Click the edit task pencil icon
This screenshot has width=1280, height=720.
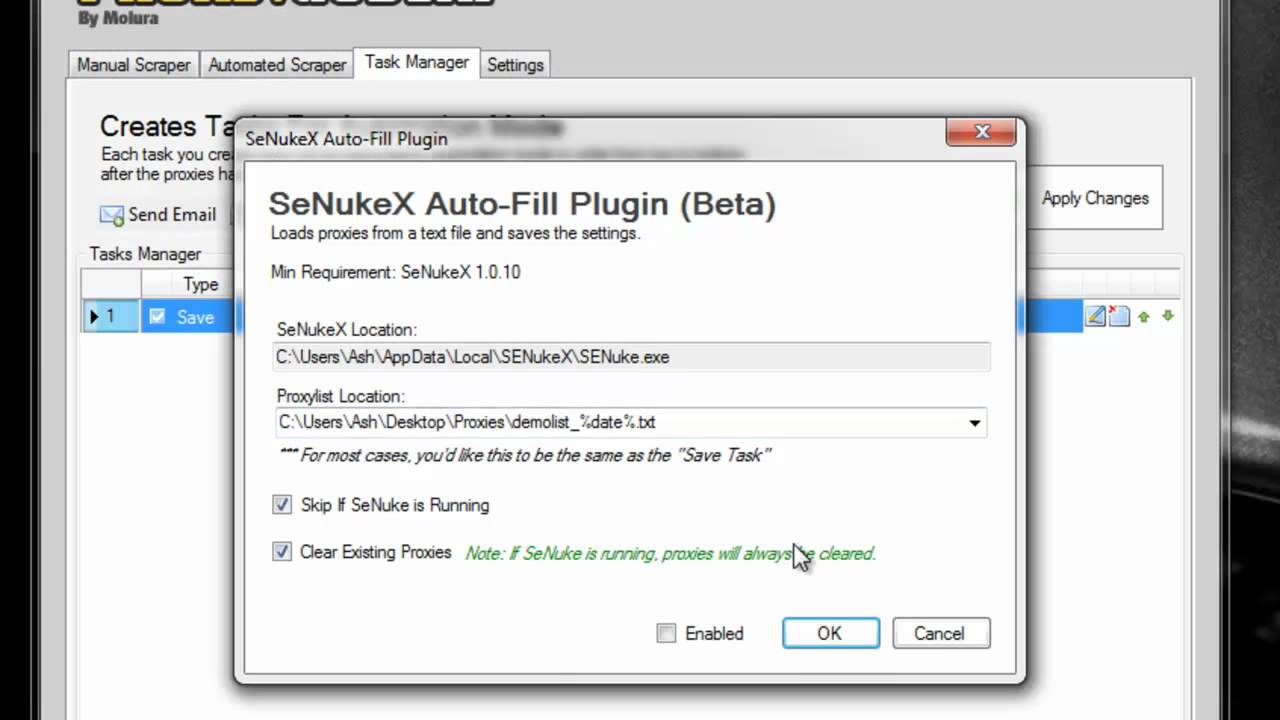[x=1096, y=317]
